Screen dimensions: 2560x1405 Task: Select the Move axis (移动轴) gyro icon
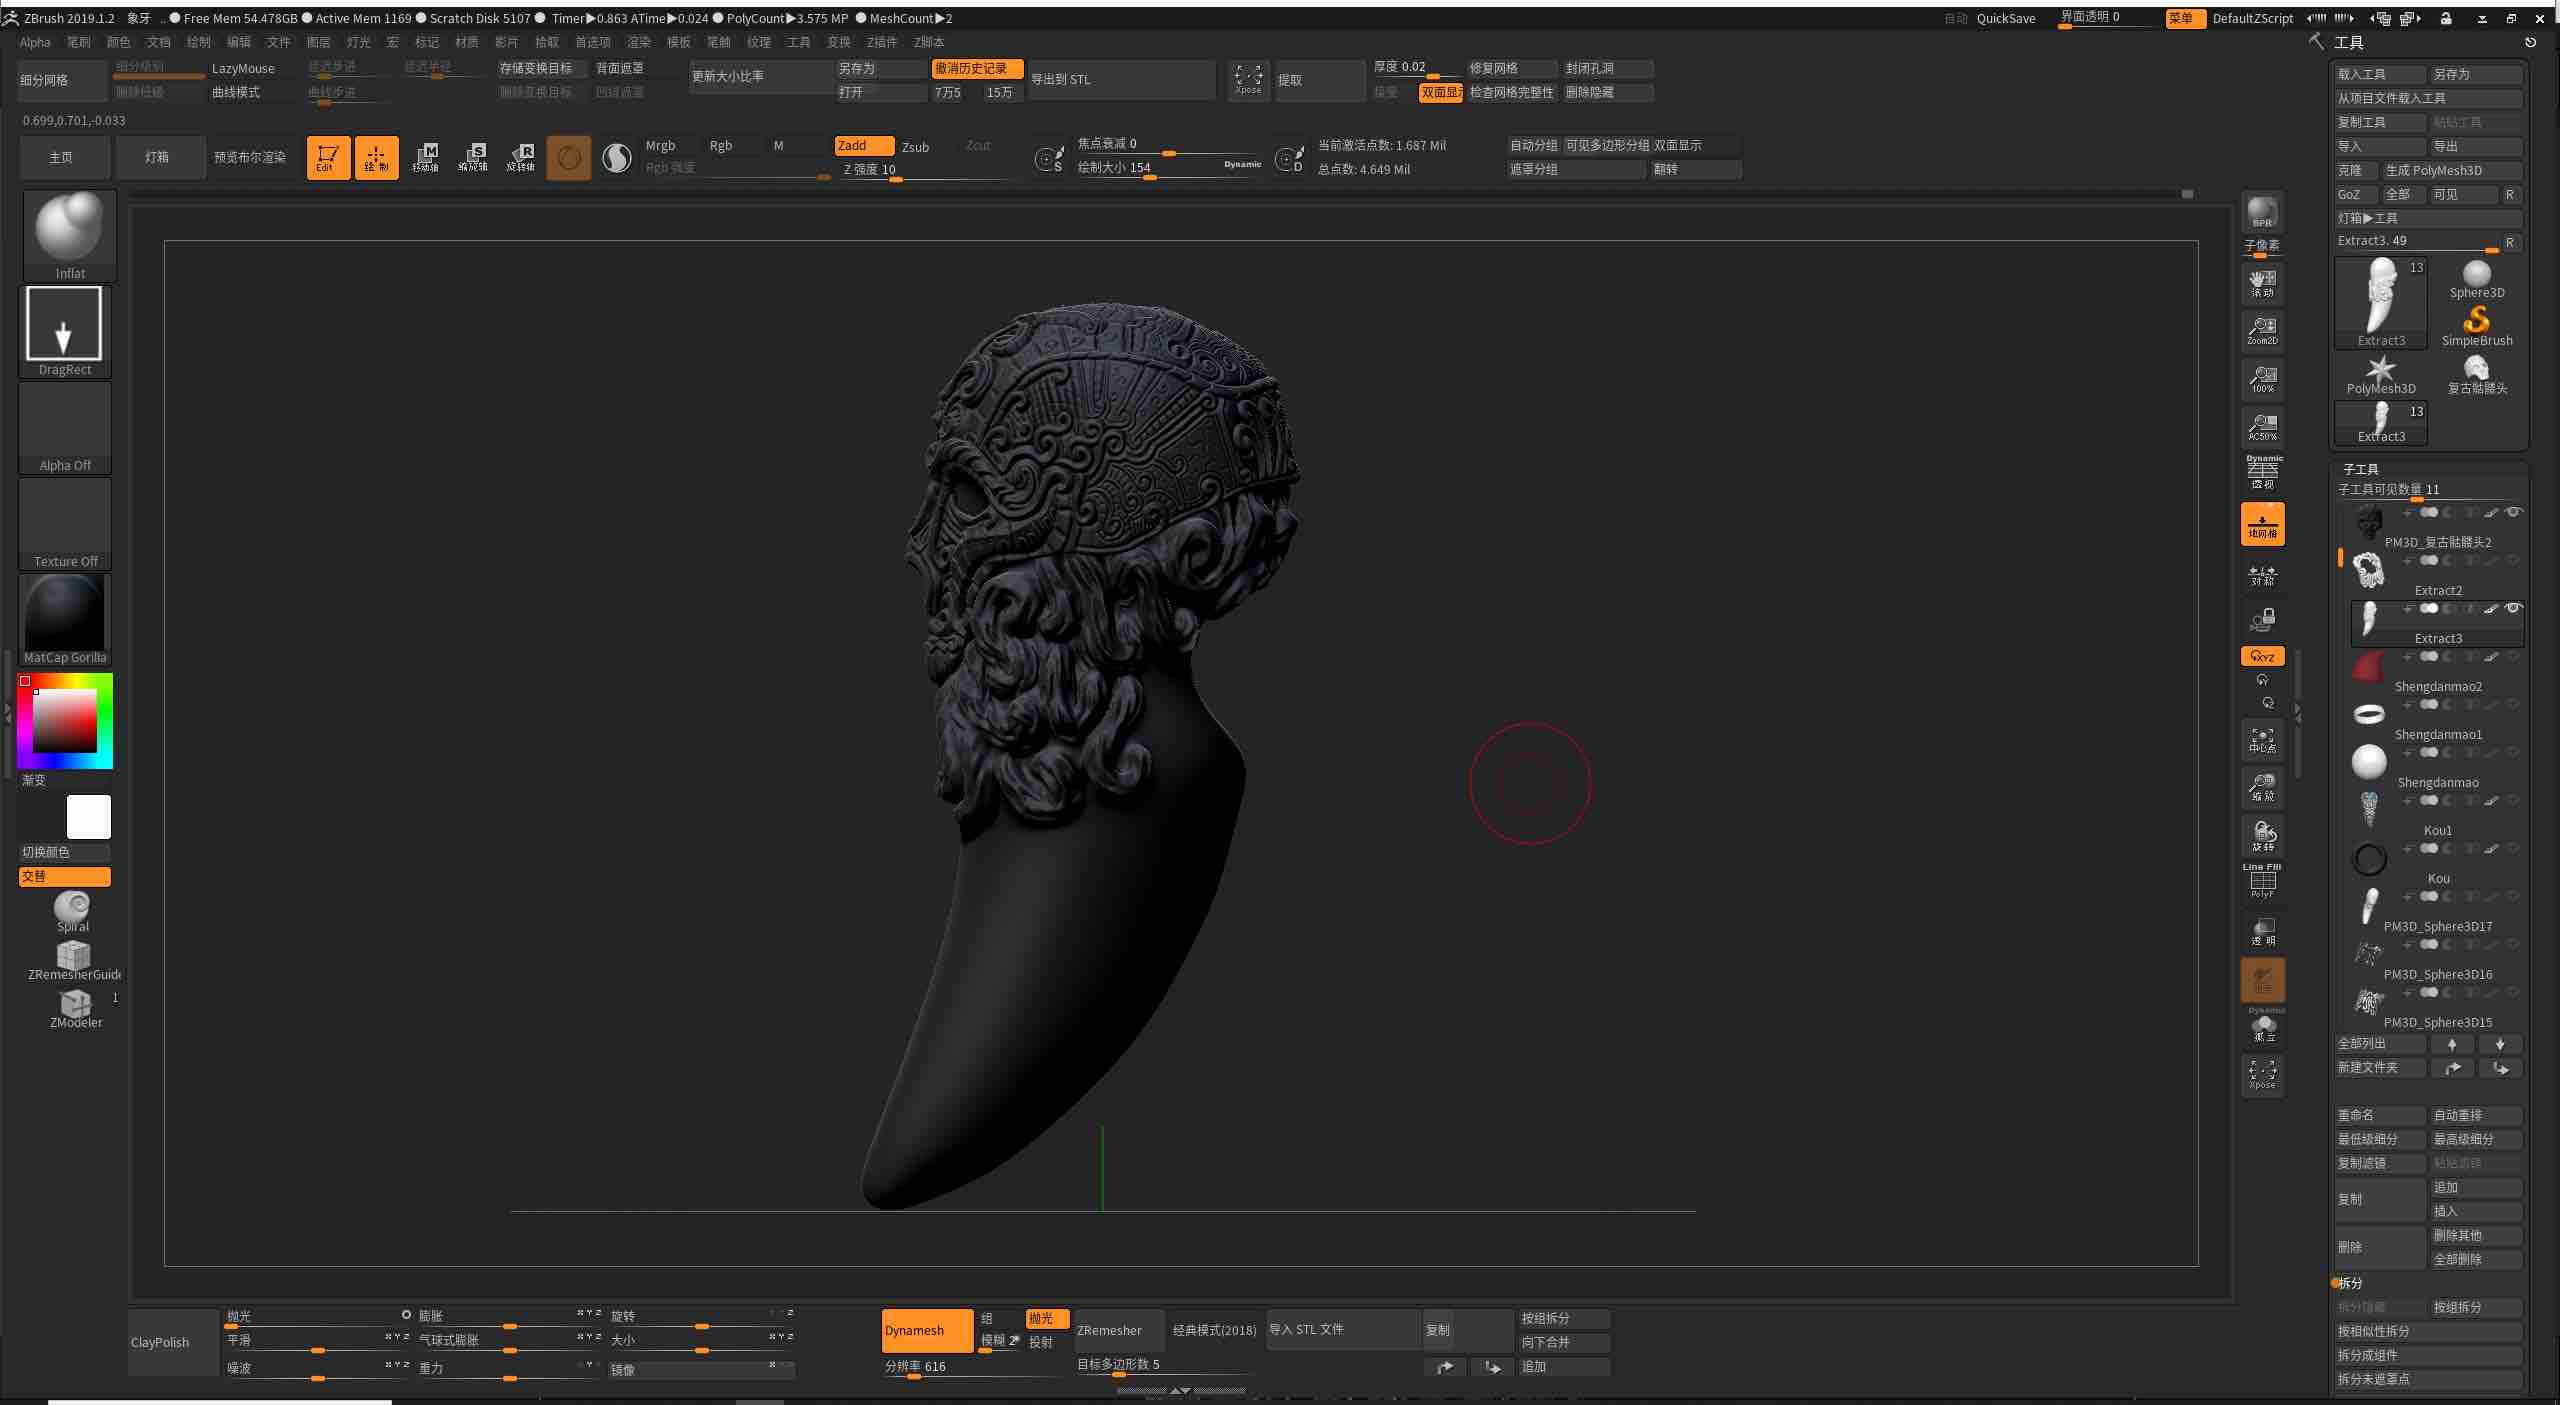[426, 157]
